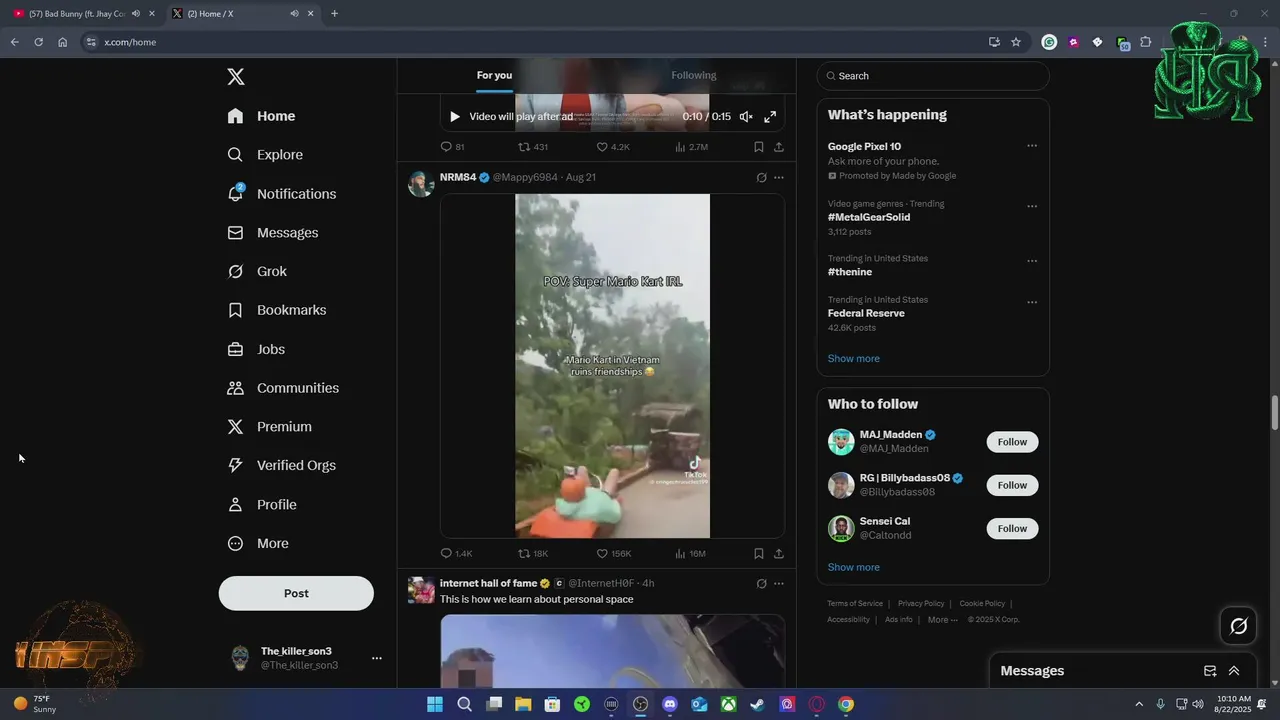The image size is (1280, 720).
Task: Open more options on internet hall of fame post
Action: coord(779,584)
